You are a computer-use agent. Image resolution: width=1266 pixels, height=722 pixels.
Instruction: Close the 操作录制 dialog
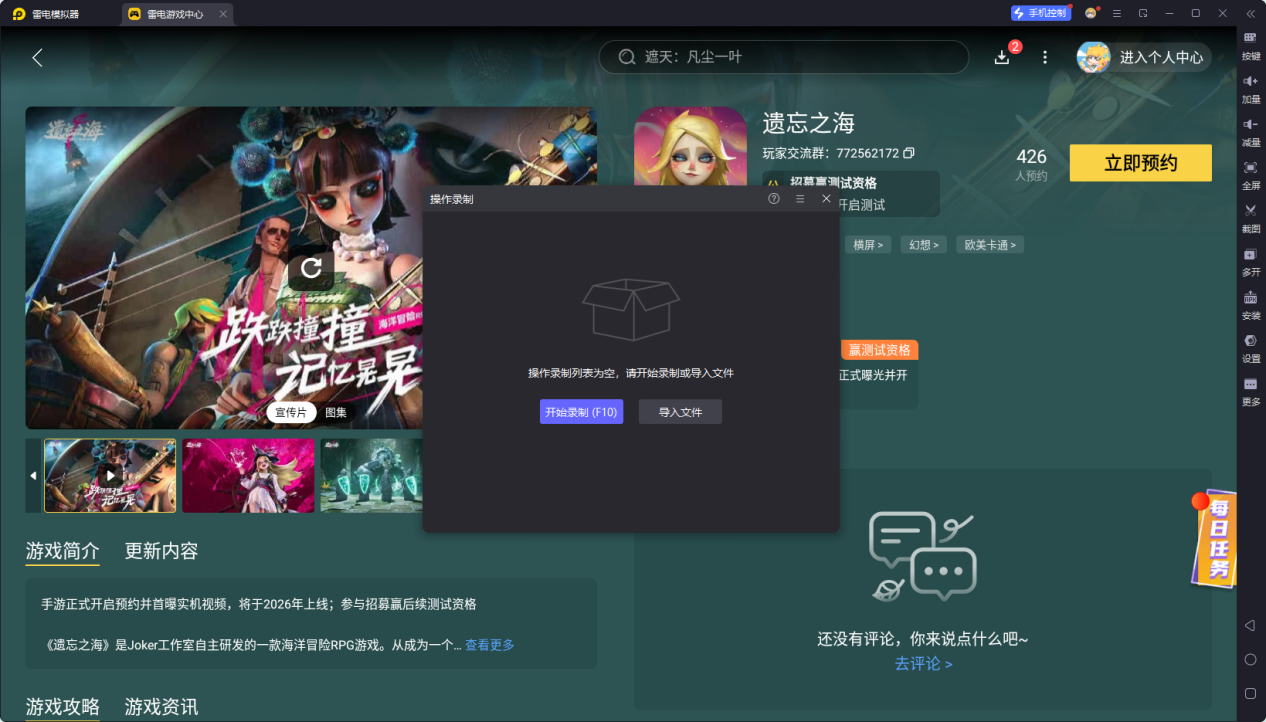[826, 199]
